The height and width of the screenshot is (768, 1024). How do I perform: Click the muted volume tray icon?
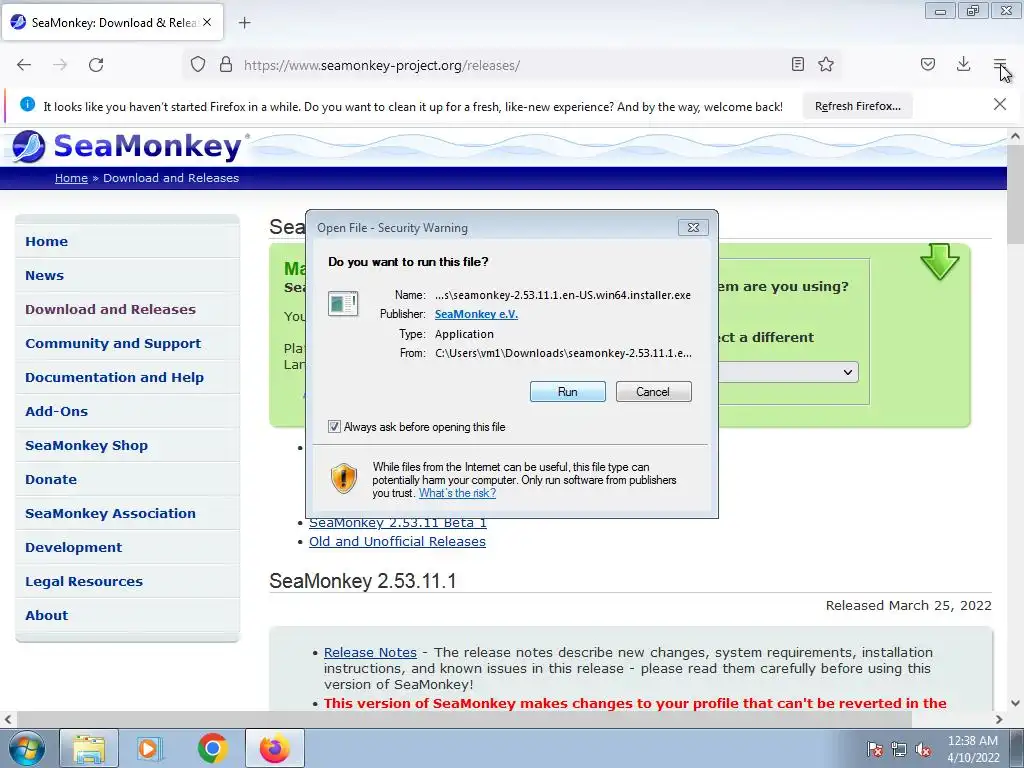(x=923, y=749)
